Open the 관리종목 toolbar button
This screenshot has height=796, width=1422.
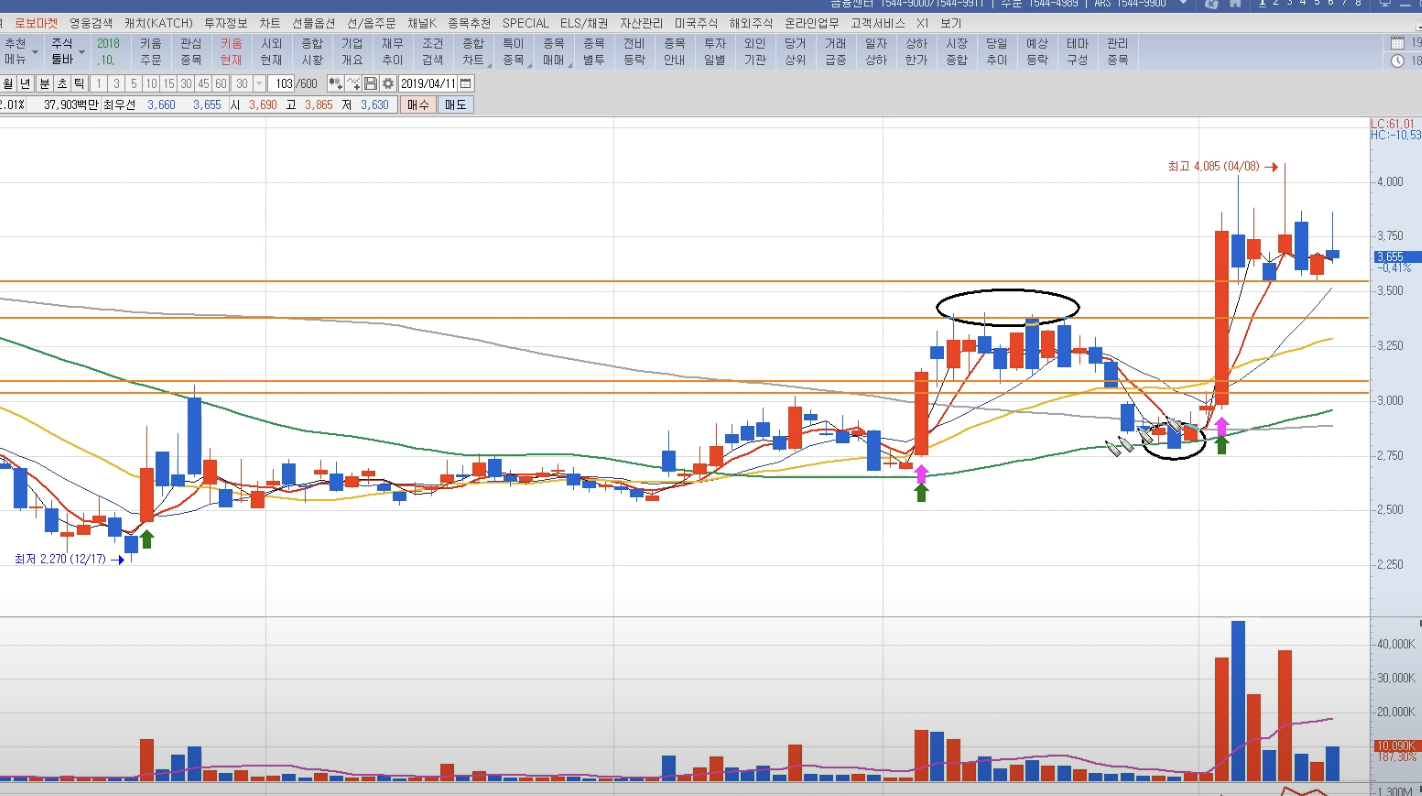[1117, 52]
